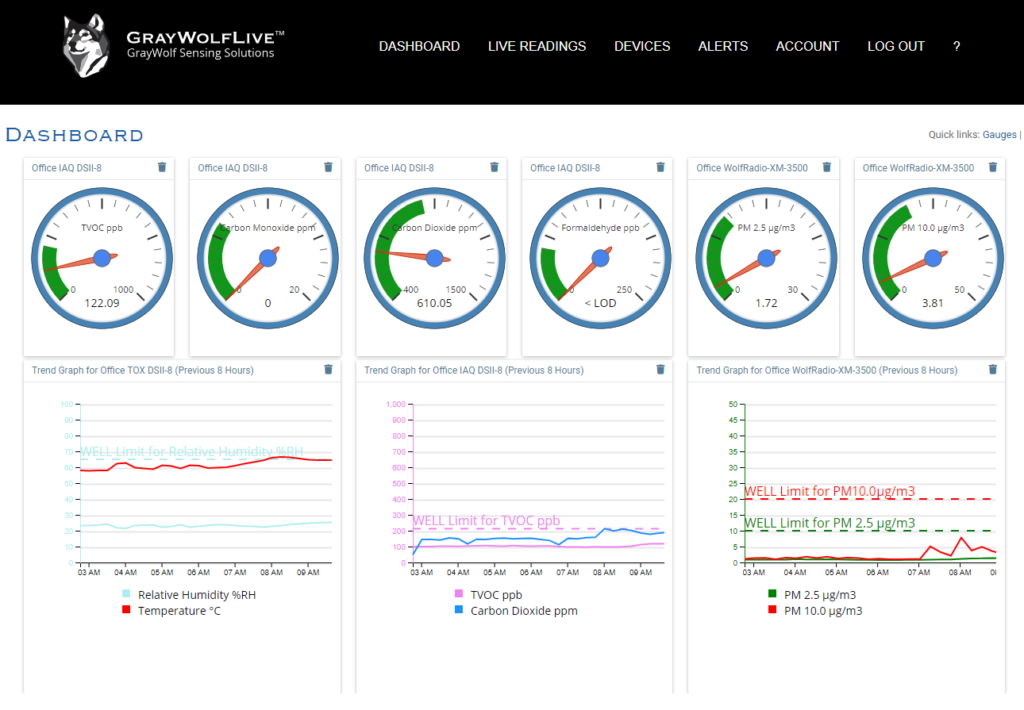
Task: Delete the WolfRadio-XM-3500 trend graph
Action: pos(992,369)
